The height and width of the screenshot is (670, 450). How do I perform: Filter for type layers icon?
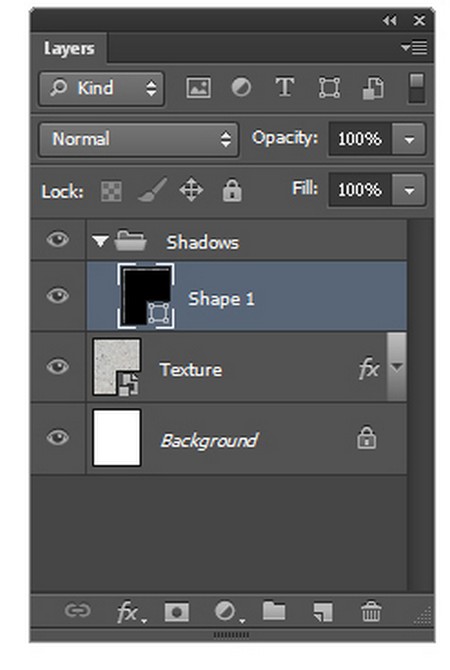click(x=285, y=88)
